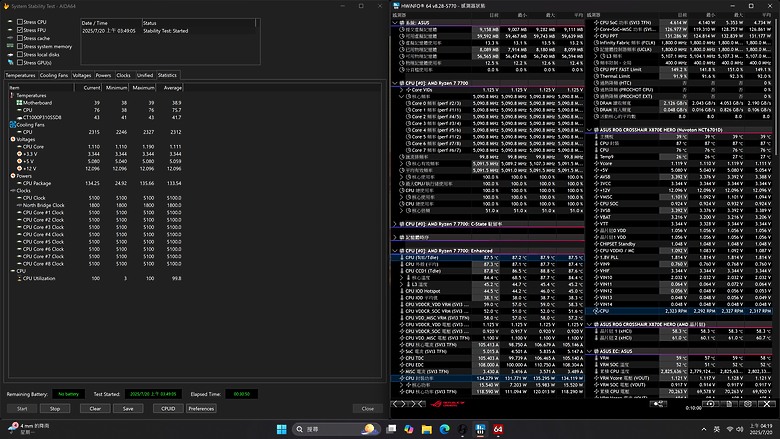The image size is (780, 439).
Task: Select the CPU Package power row
Action: (96, 183)
